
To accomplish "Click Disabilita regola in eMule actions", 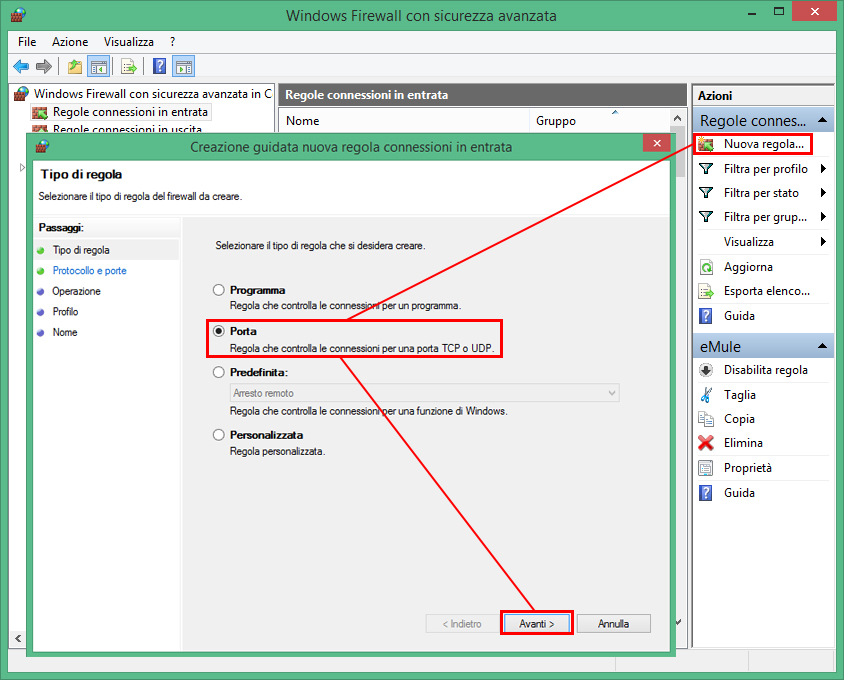I will 765,370.
